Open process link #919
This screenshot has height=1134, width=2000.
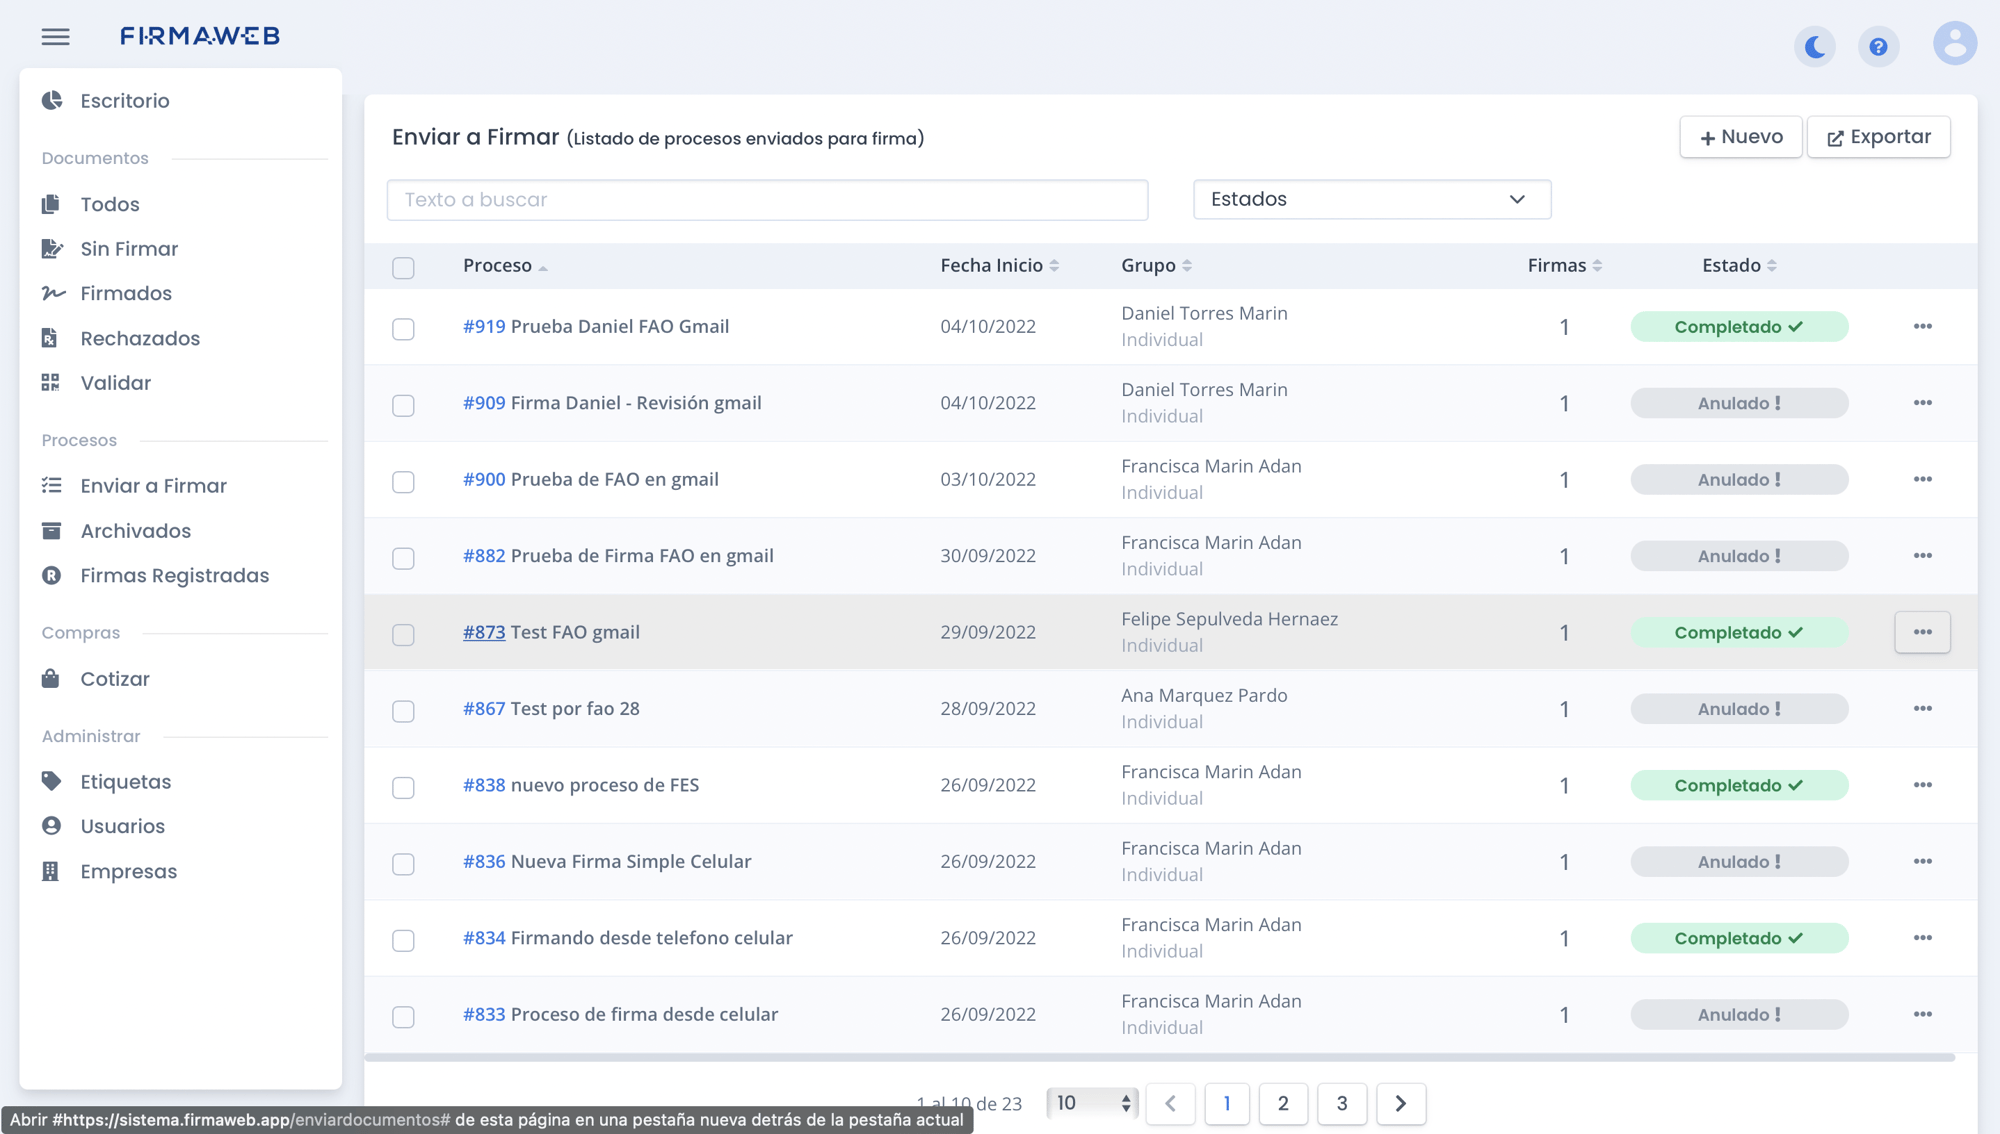484,326
